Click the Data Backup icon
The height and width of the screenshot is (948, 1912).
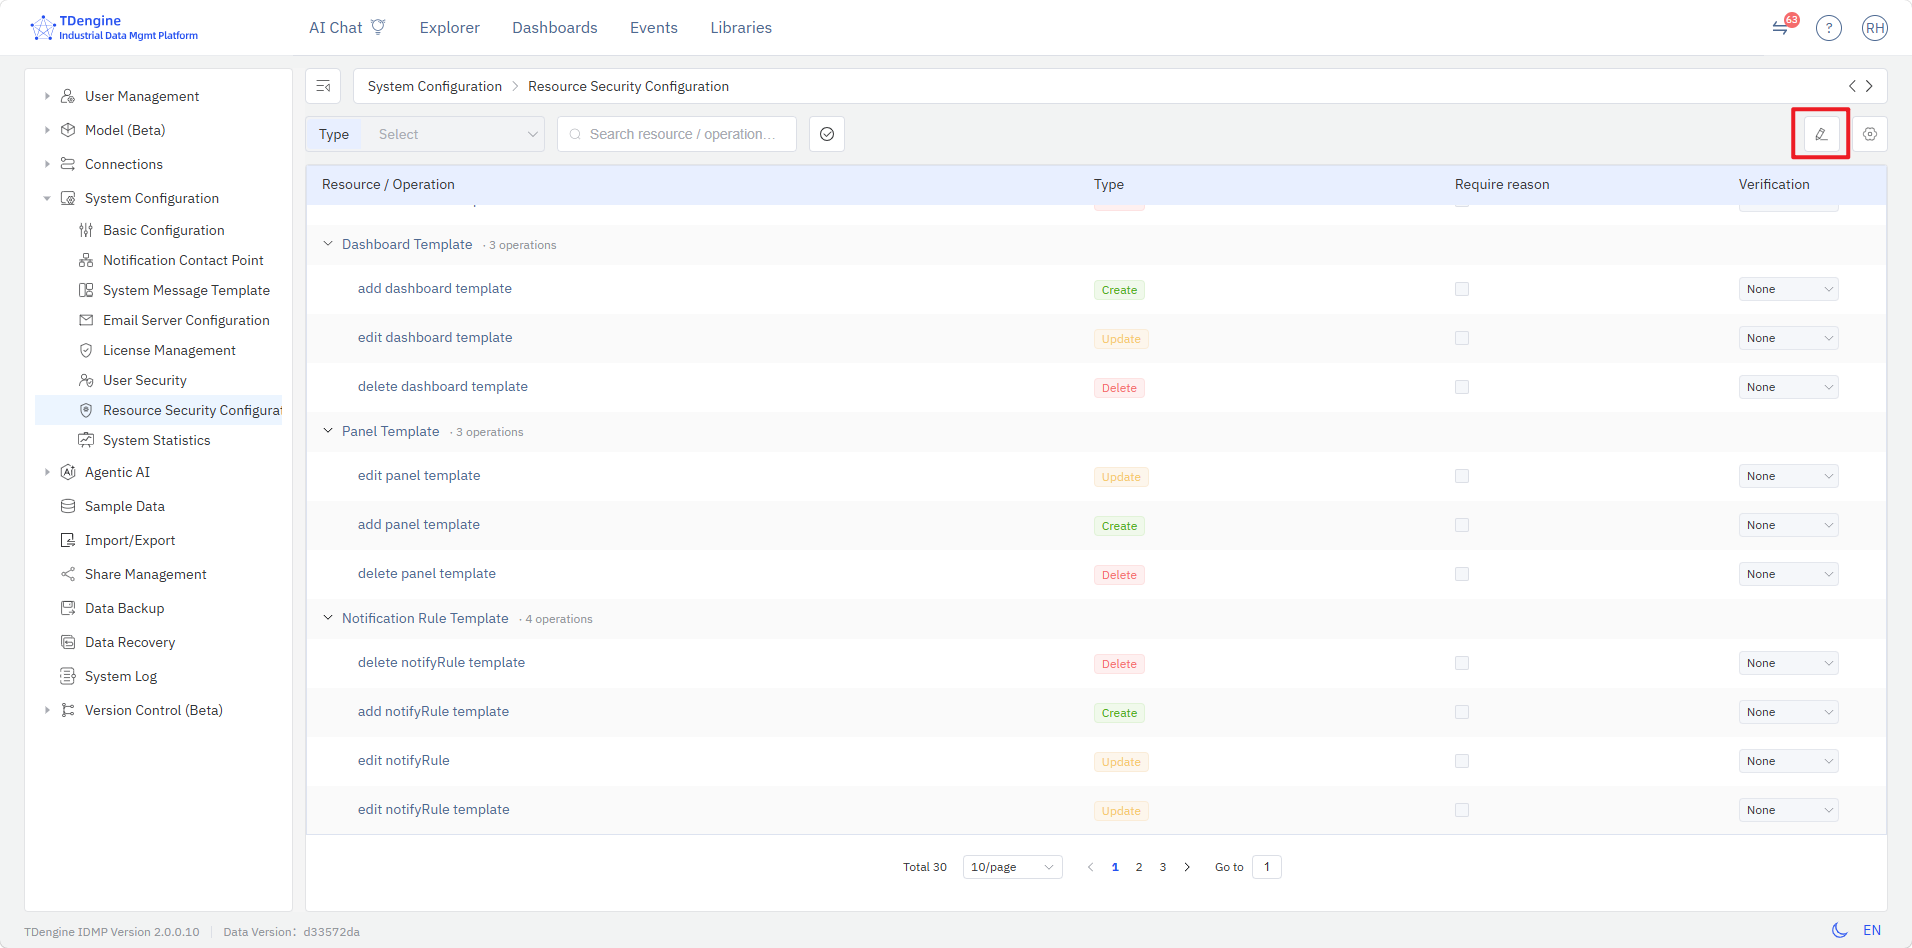68,608
